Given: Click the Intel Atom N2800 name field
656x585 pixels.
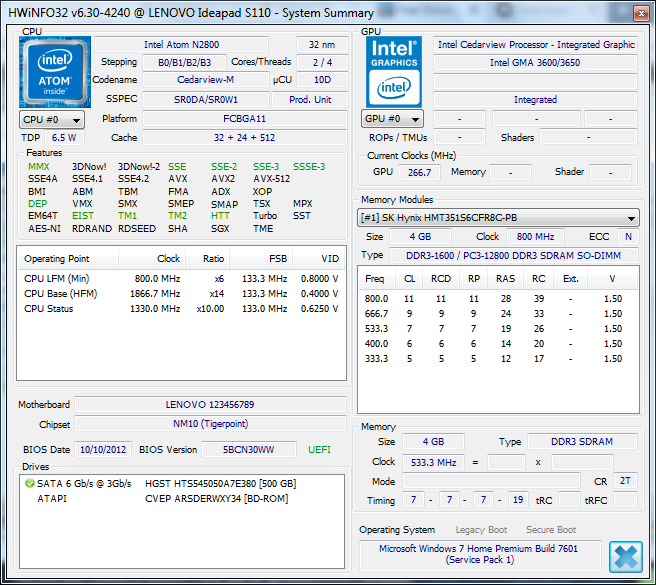Looking at the screenshot, I should 182,45.
